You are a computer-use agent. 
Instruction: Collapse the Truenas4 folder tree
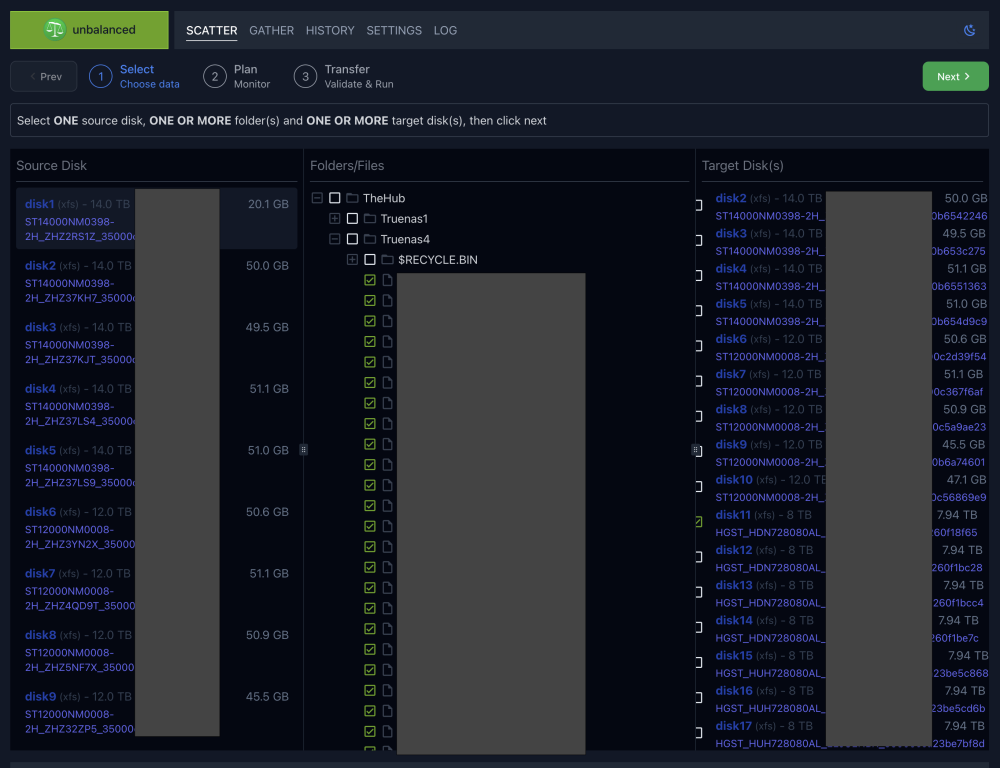click(x=334, y=239)
